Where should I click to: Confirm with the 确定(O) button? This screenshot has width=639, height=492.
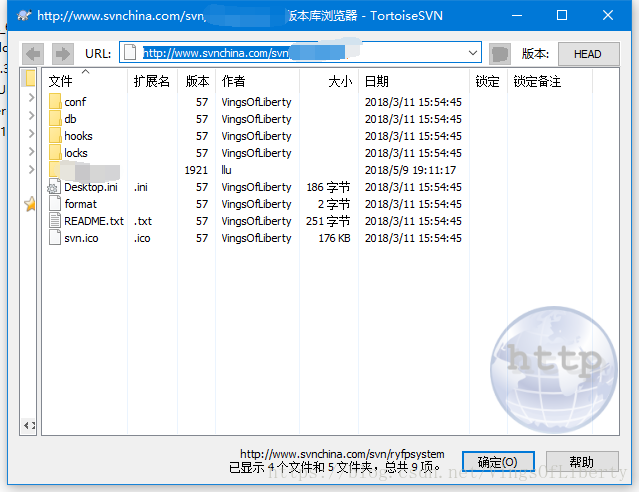[498, 462]
